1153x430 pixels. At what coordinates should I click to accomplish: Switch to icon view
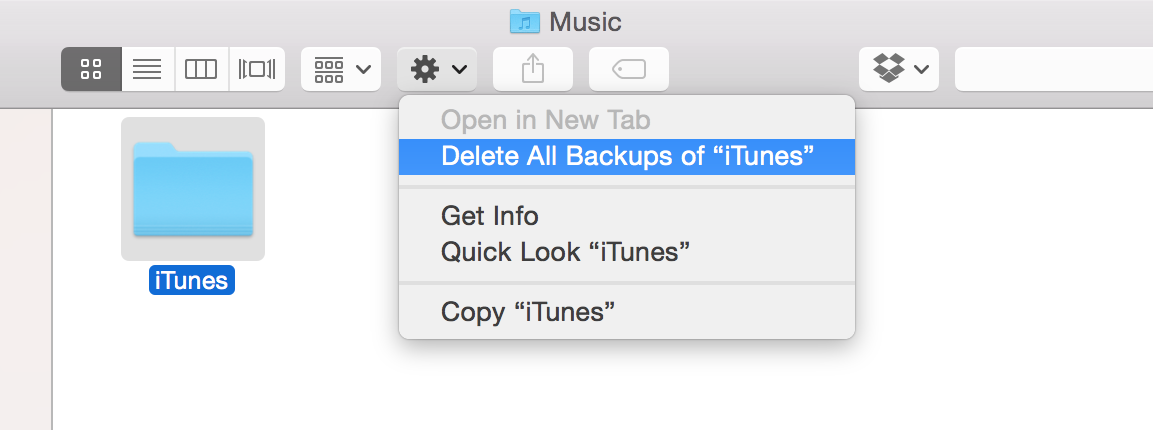[91, 69]
